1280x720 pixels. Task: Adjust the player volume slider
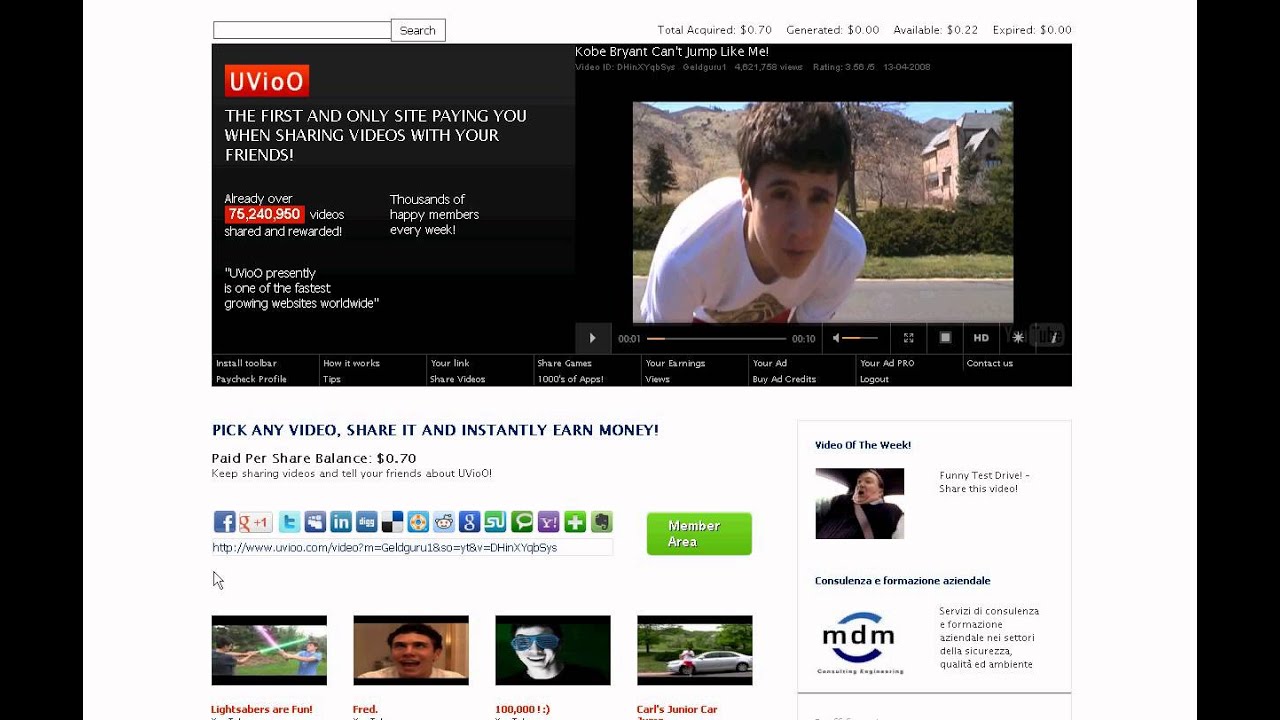(x=860, y=338)
